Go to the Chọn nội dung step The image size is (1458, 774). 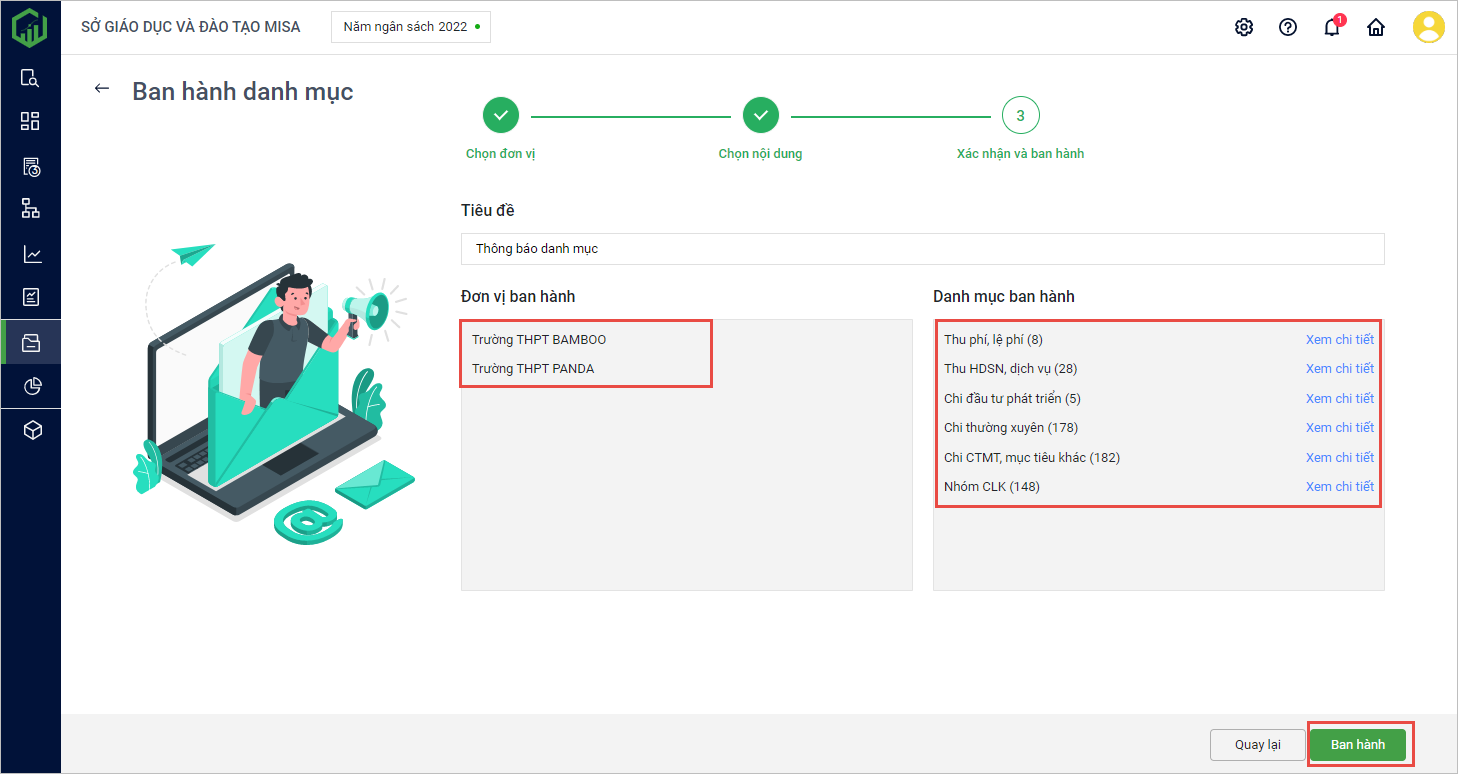[760, 116]
